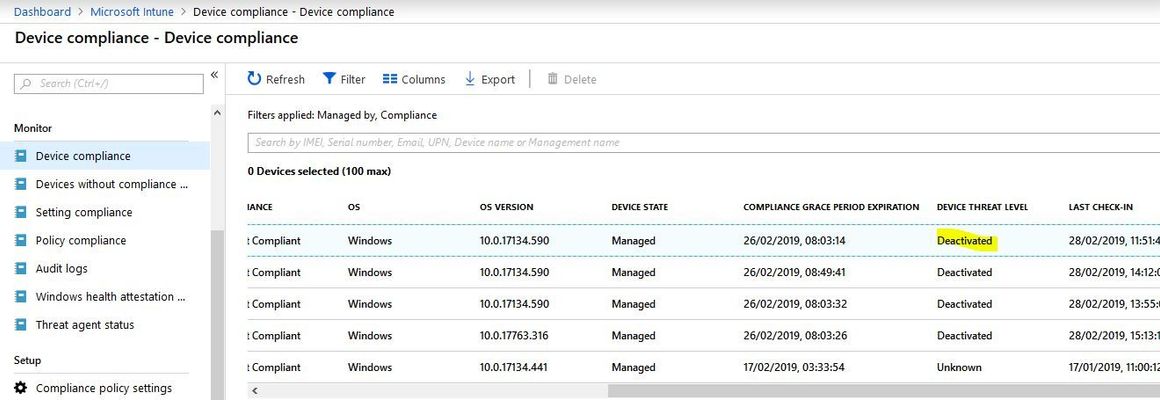Select the Unknown threat level cell

[x=959, y=367]
